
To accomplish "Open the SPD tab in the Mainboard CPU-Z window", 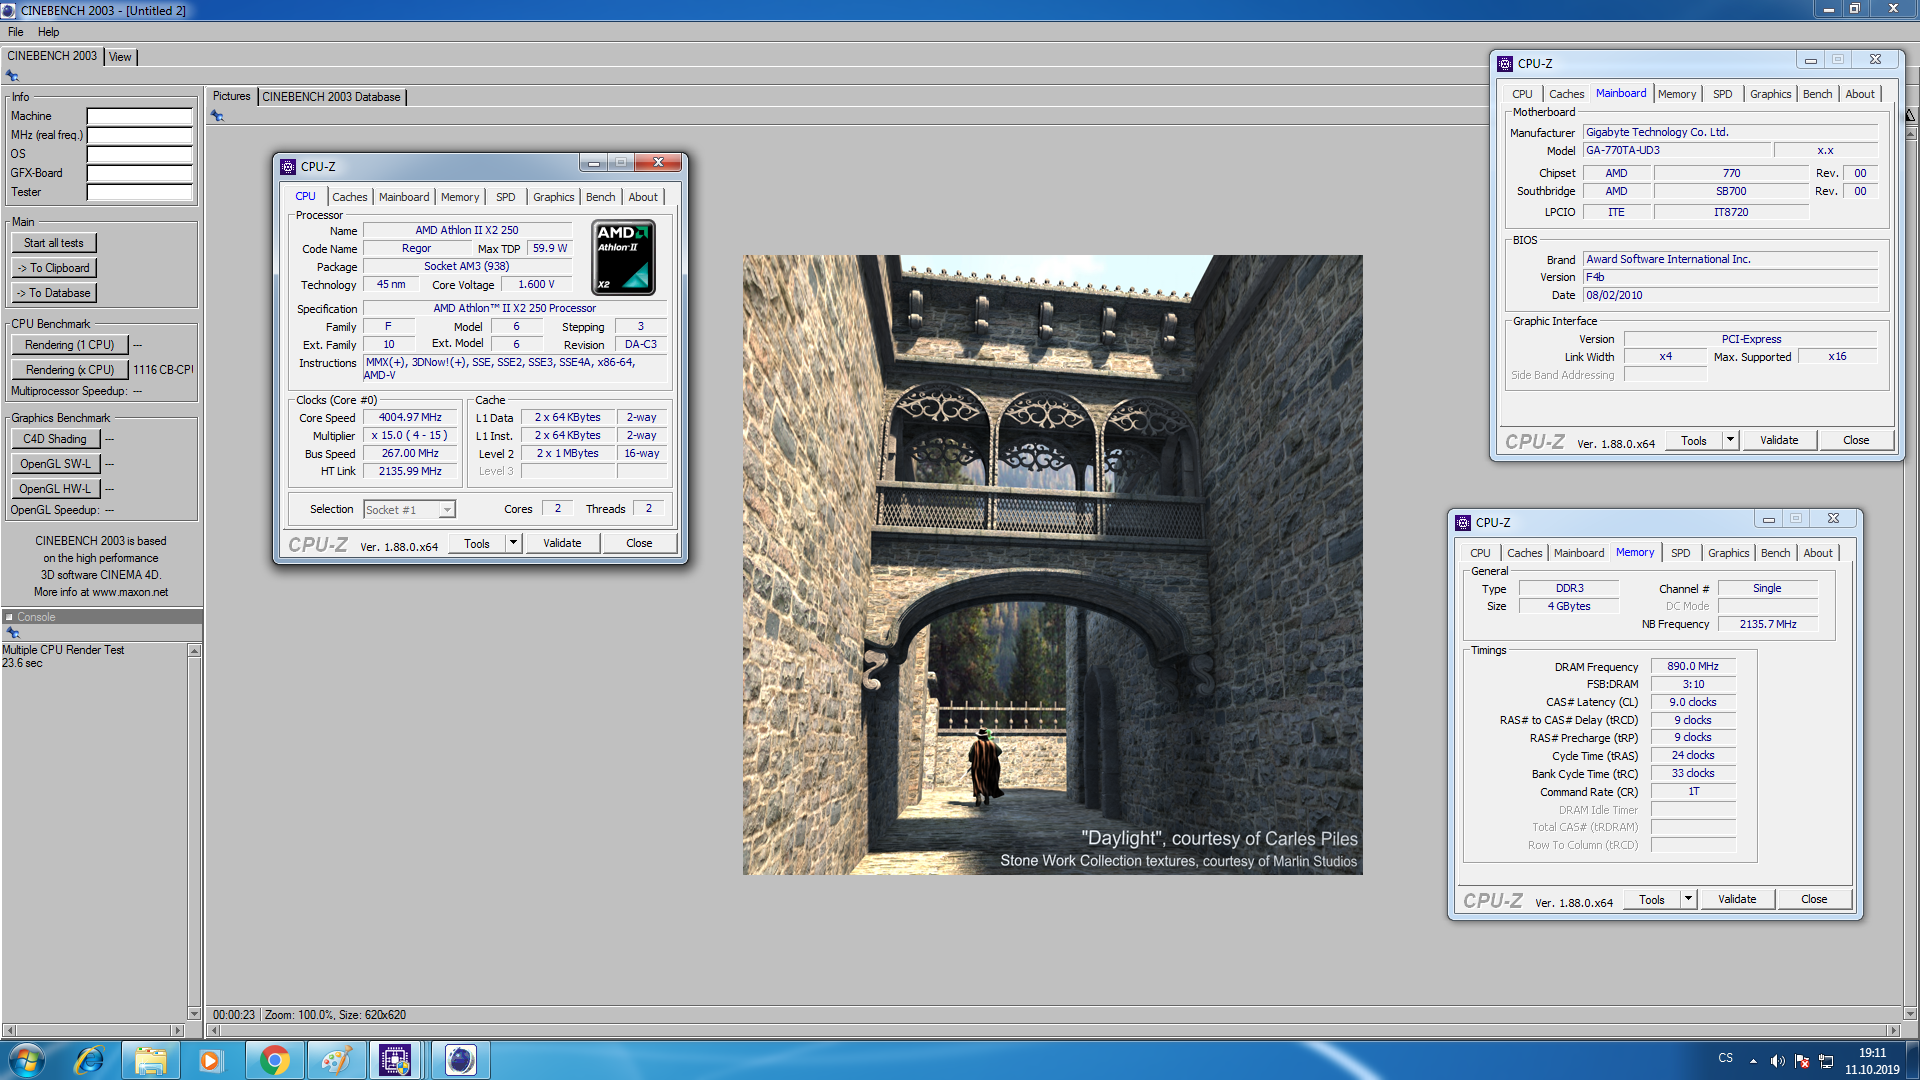I will [1722, 94].
